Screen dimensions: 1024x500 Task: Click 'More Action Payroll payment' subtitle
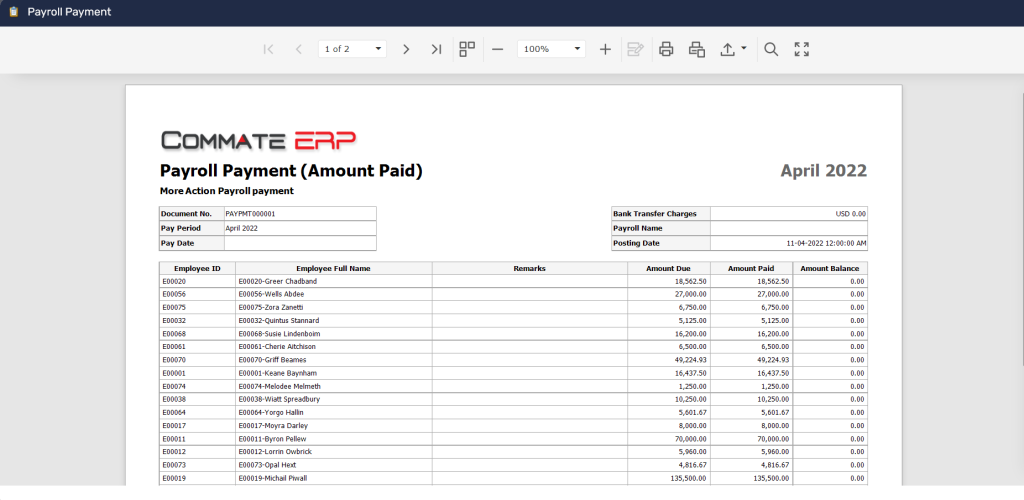pyautogui.click(x=227, y=191)
